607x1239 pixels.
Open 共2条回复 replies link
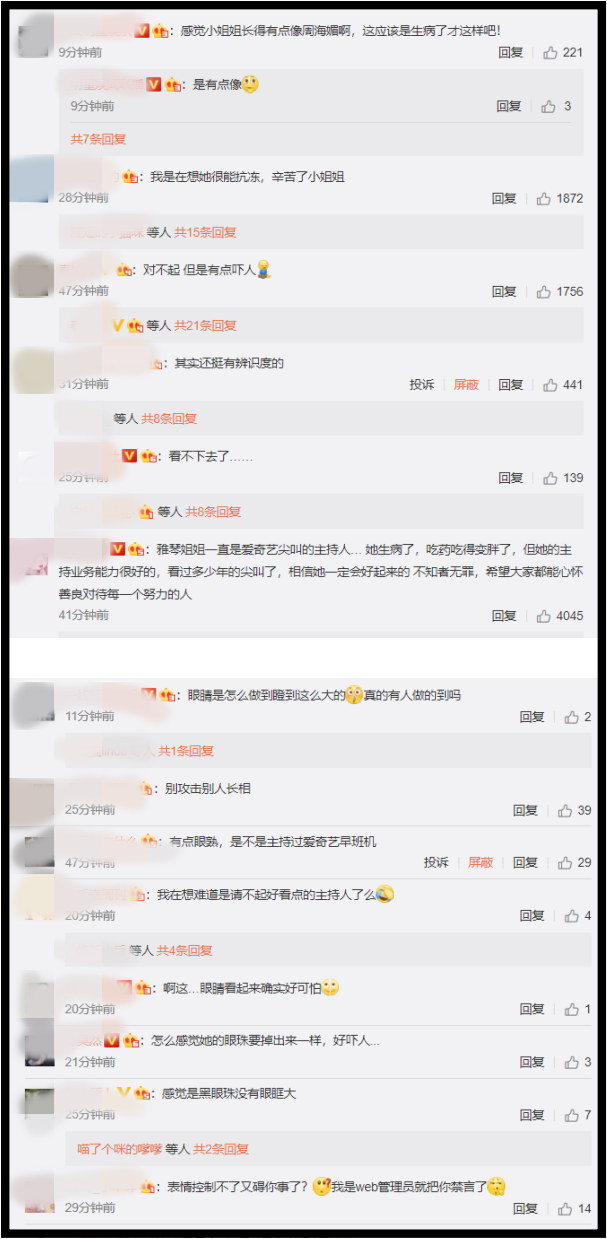221,1150
